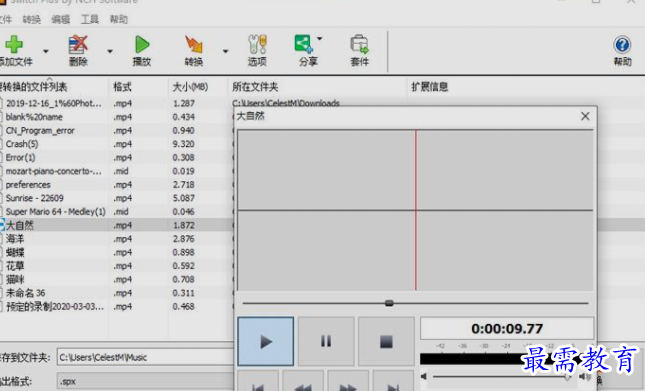Open the Options (选项) tools icon
This screenshot has width=645, height=391.
click(x=258, y=44)
